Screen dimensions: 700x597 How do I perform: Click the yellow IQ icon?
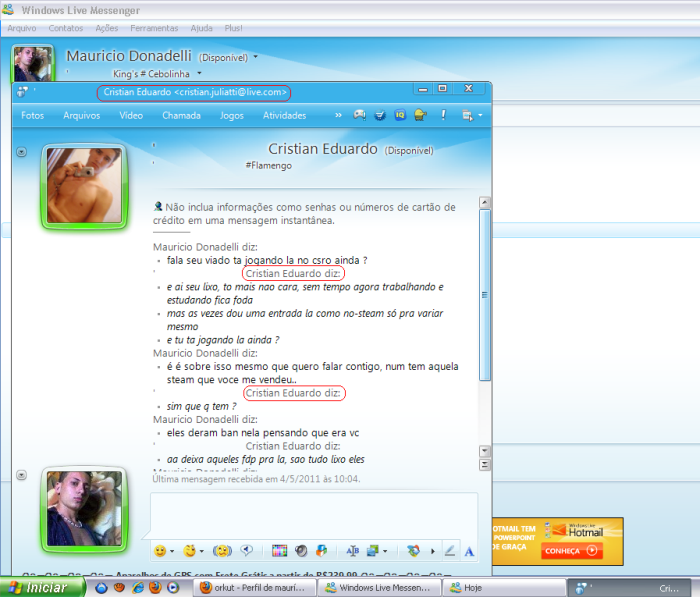click(400, 115)
